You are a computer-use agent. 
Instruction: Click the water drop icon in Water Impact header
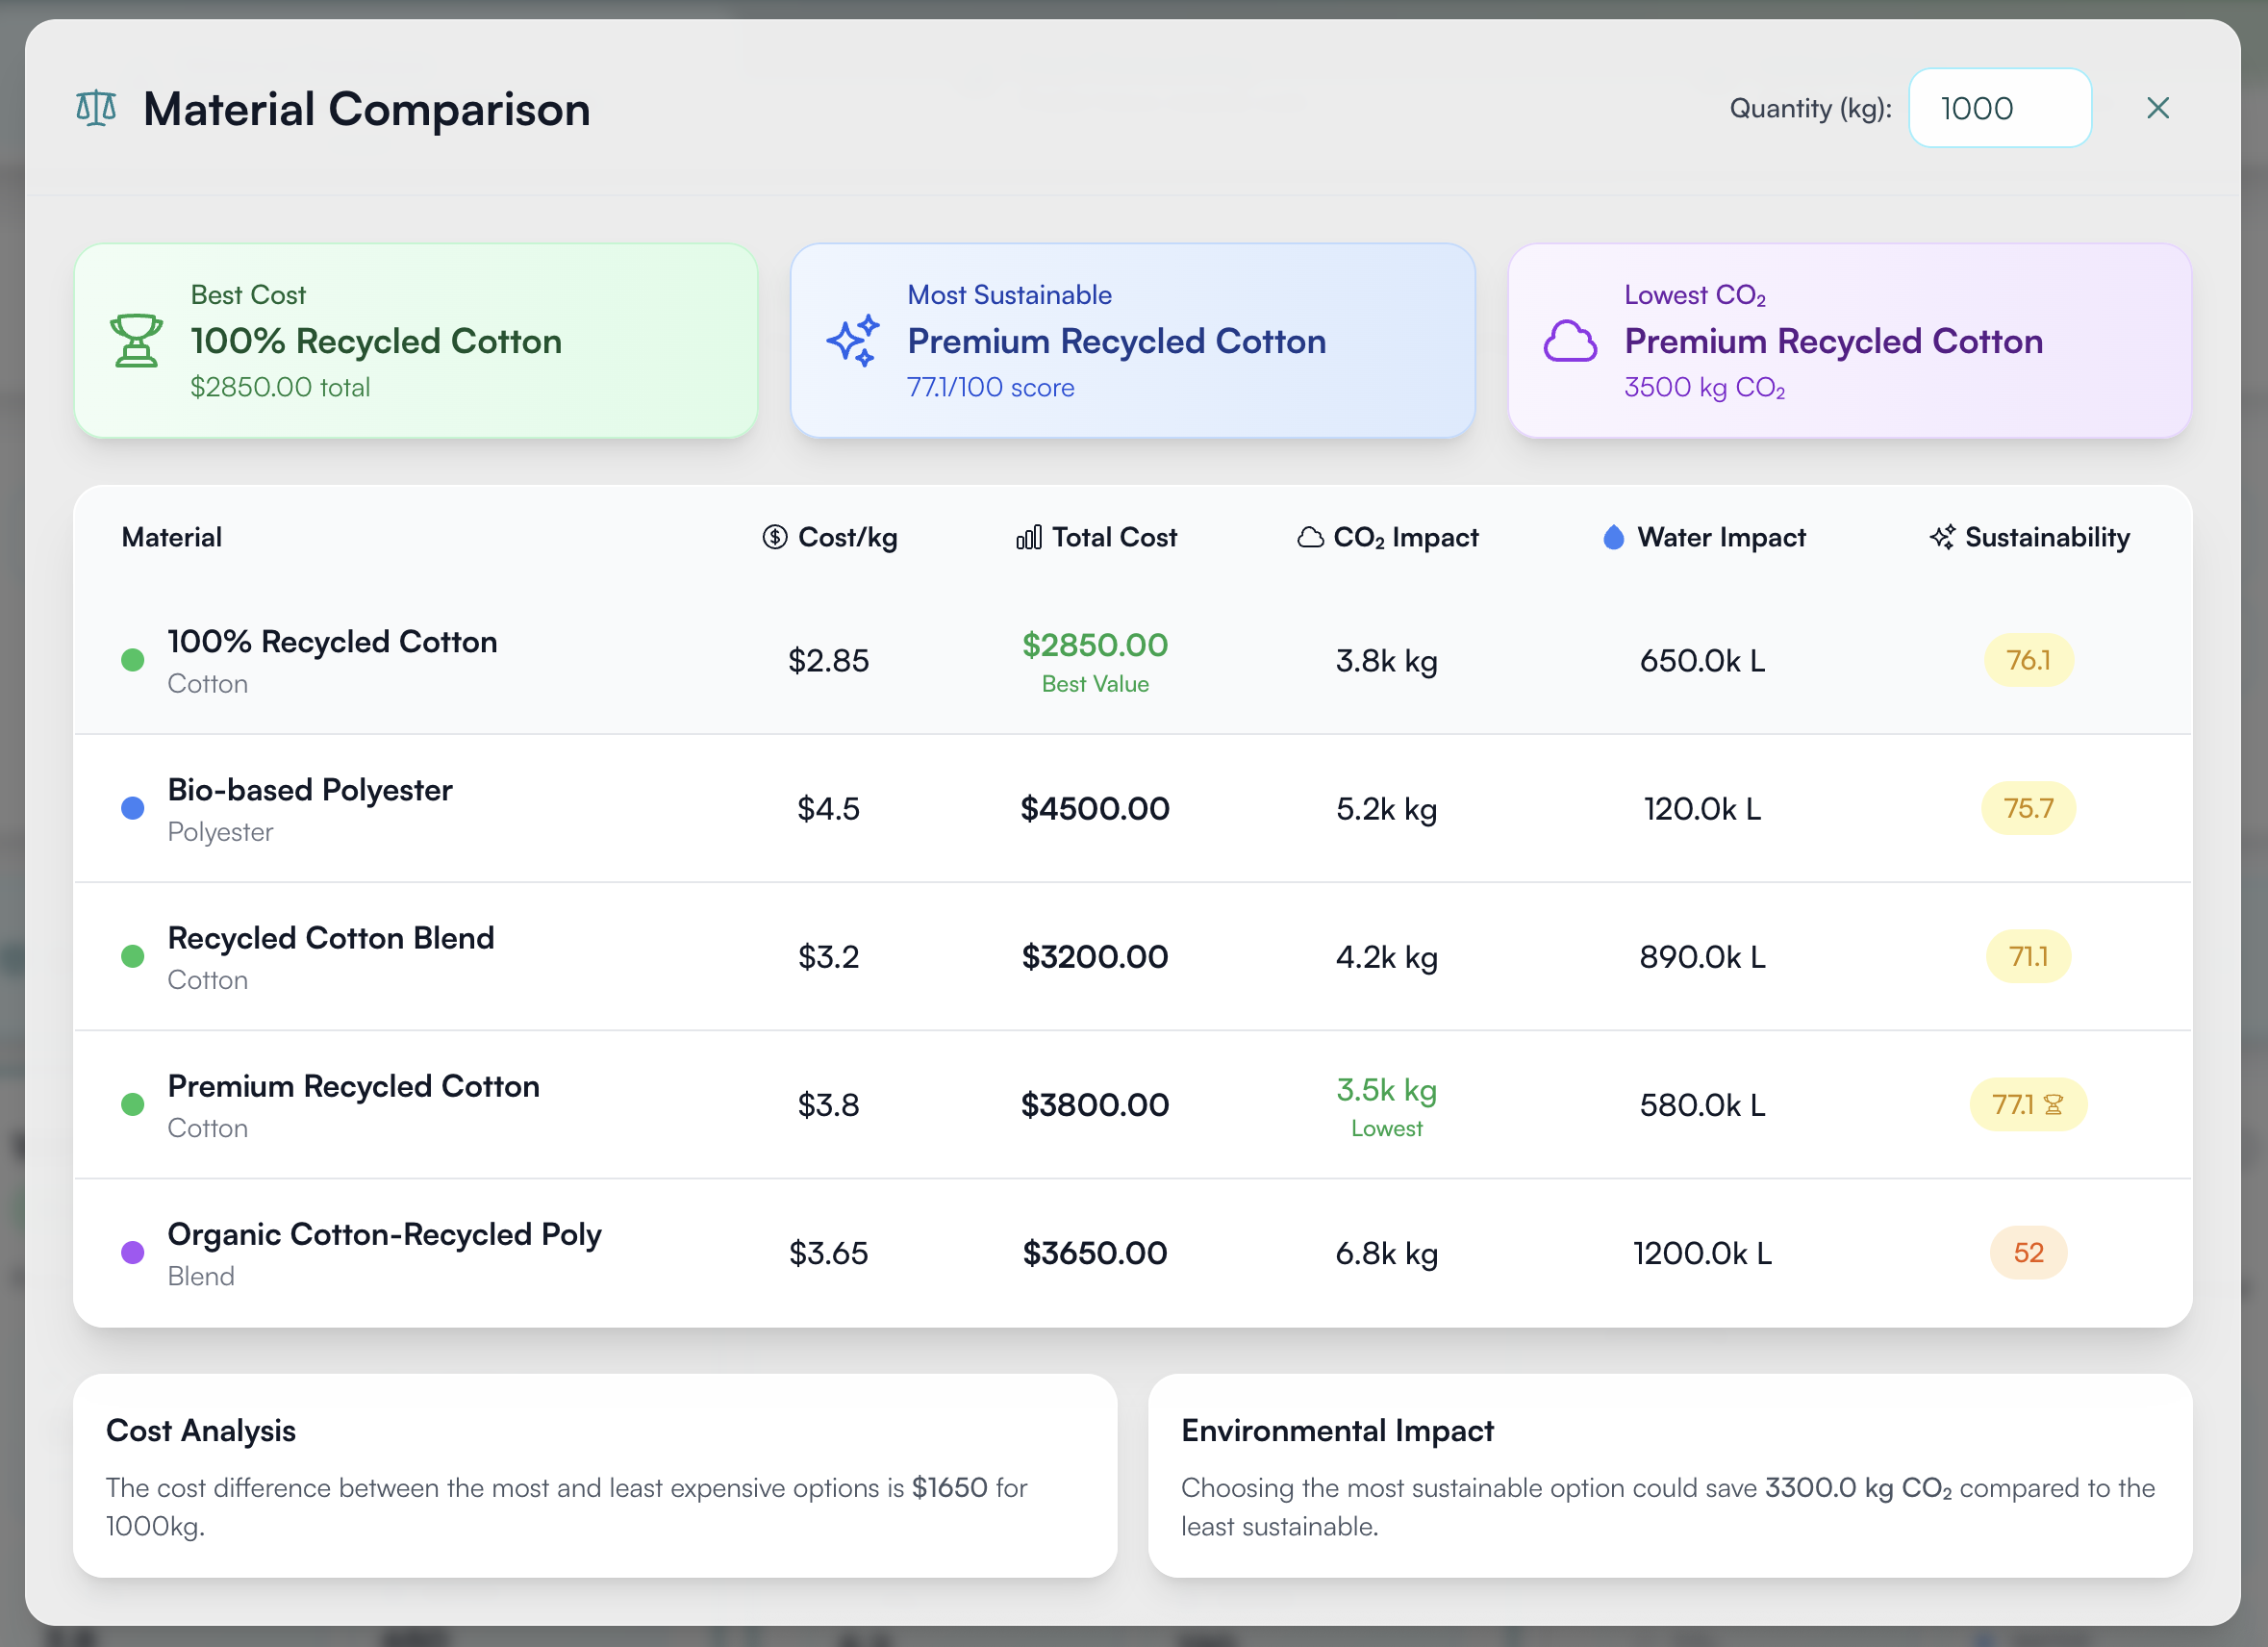click(1613, 537)
